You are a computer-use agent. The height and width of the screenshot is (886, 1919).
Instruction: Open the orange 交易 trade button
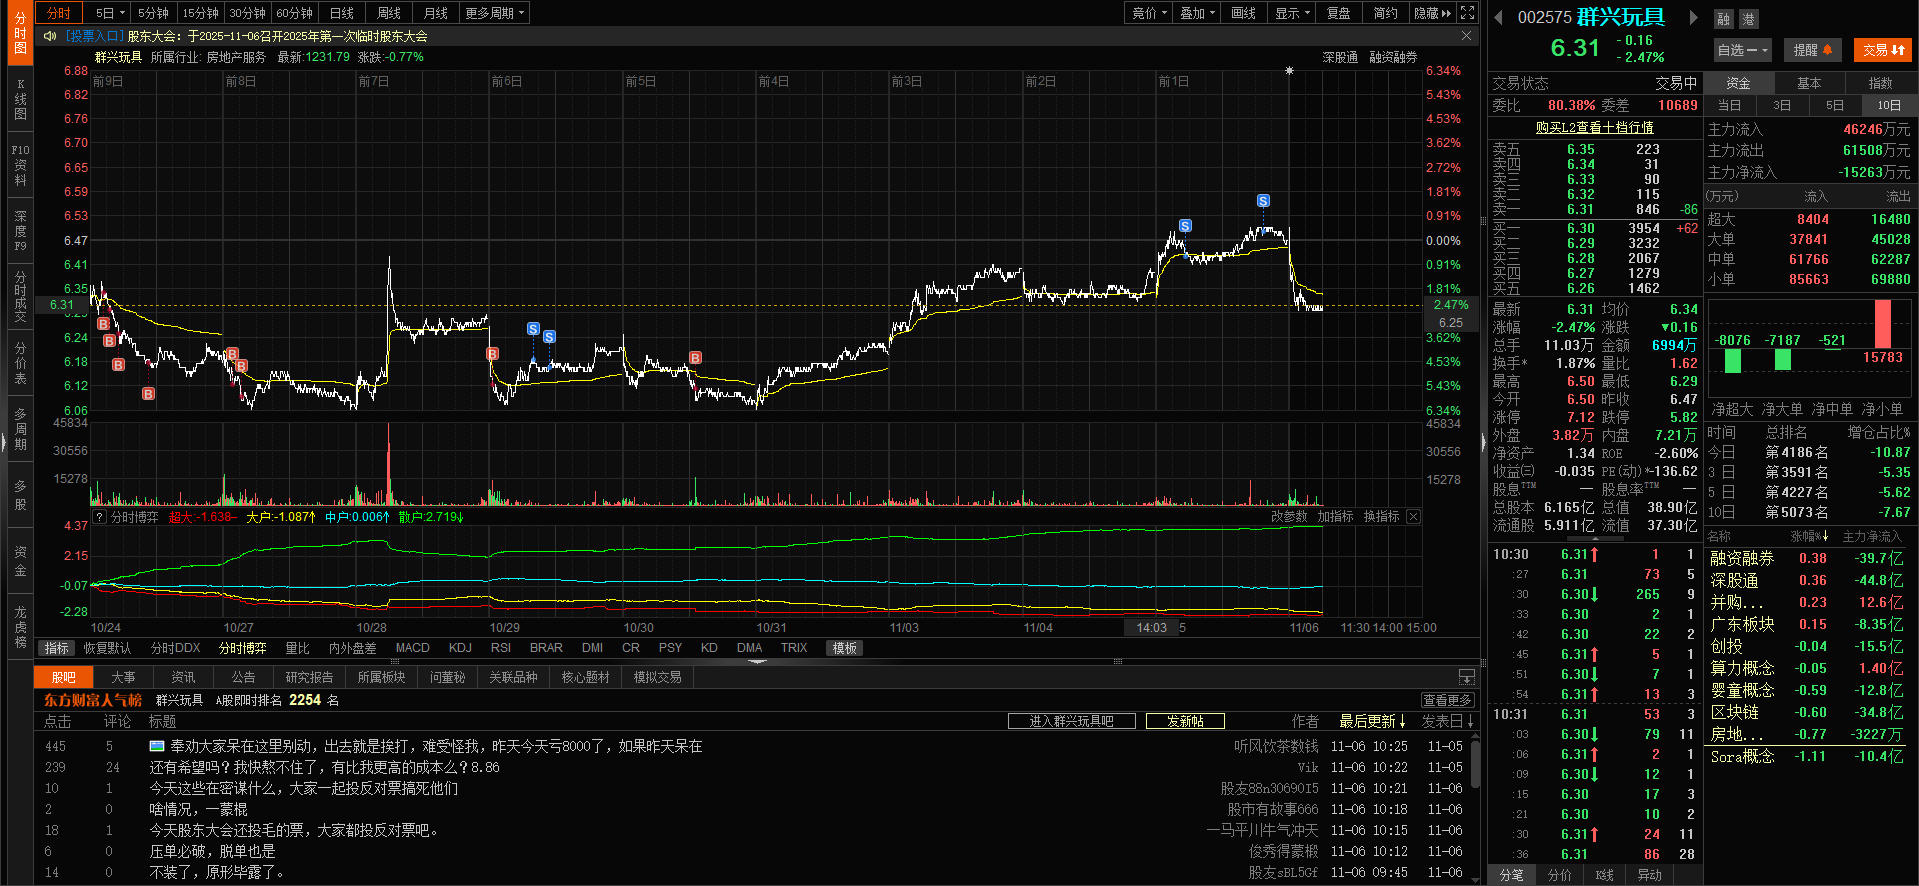[x=1883, y=50]
